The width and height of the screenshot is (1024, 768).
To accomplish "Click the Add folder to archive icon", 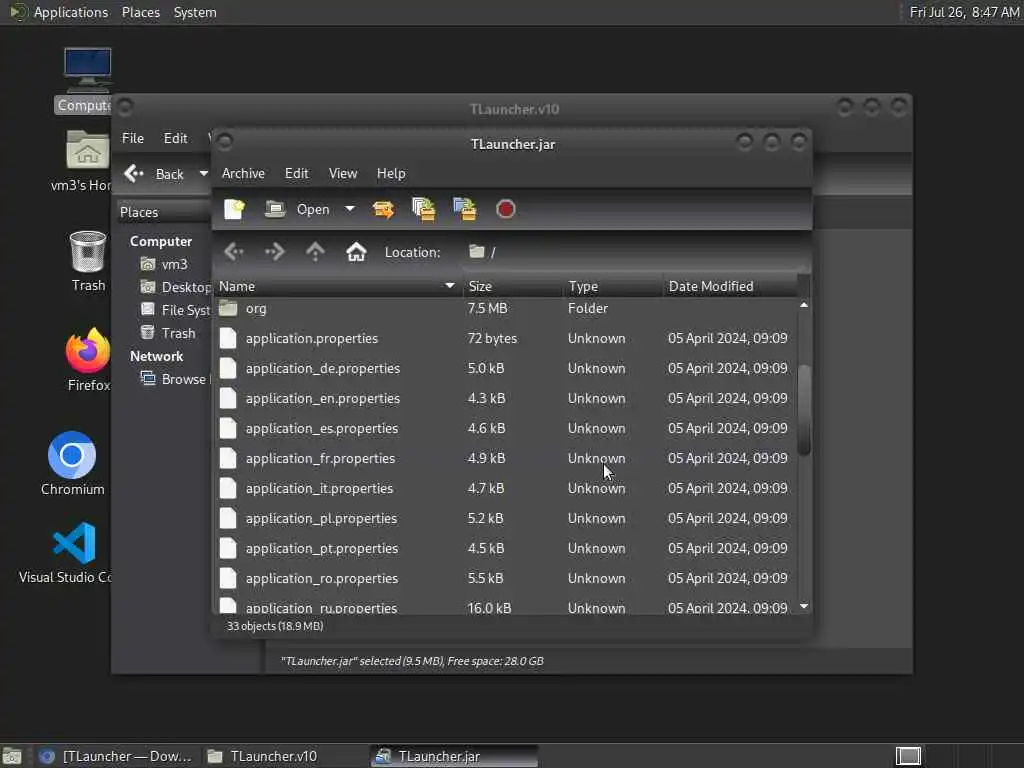I will [464, 210].
